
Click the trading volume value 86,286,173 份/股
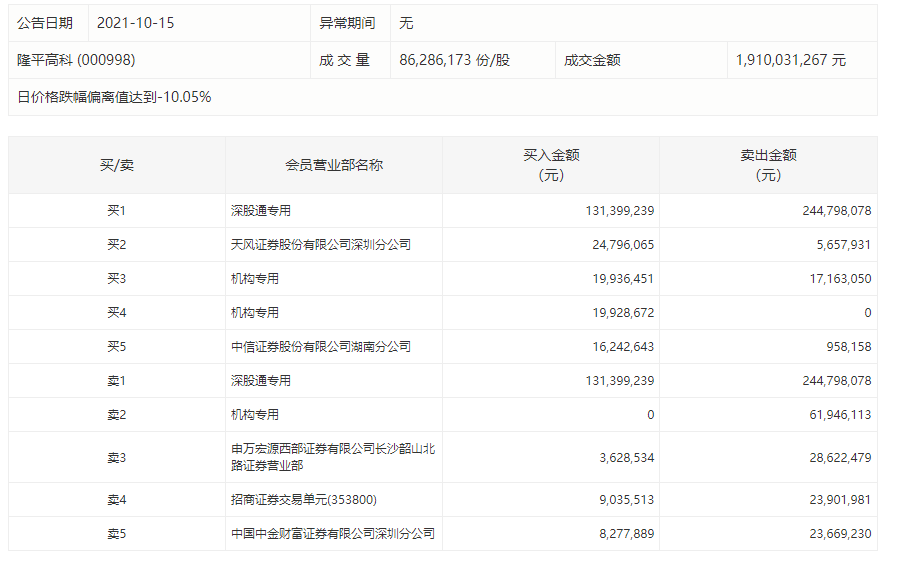point(454,60)
